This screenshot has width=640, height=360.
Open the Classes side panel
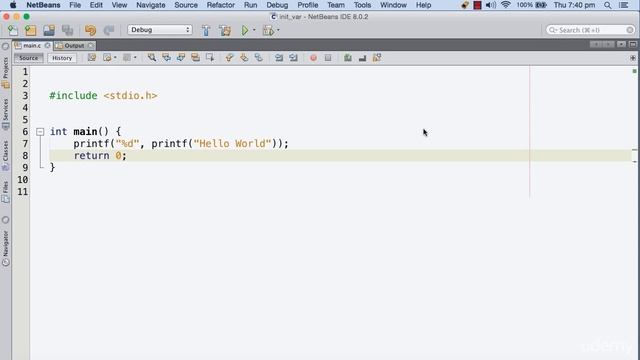[5, 156]
